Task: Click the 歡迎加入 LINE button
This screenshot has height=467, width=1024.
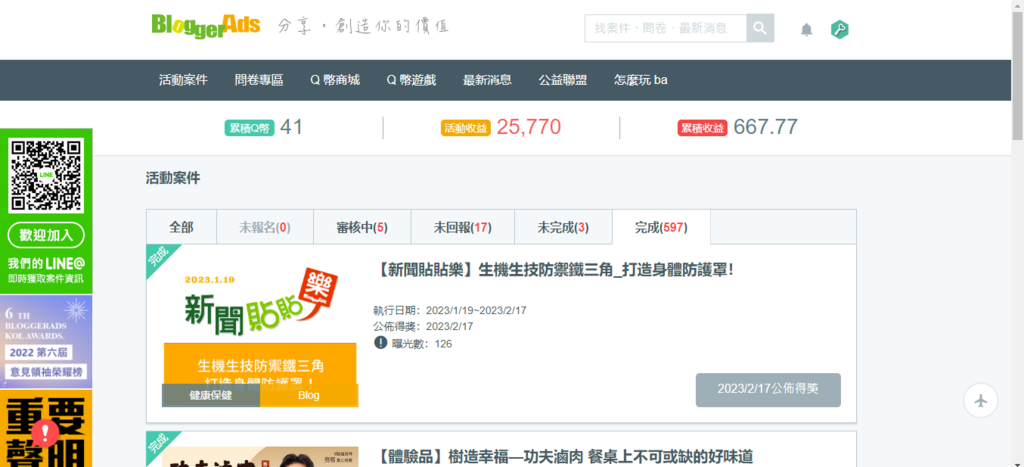Action: click(46, 235)
